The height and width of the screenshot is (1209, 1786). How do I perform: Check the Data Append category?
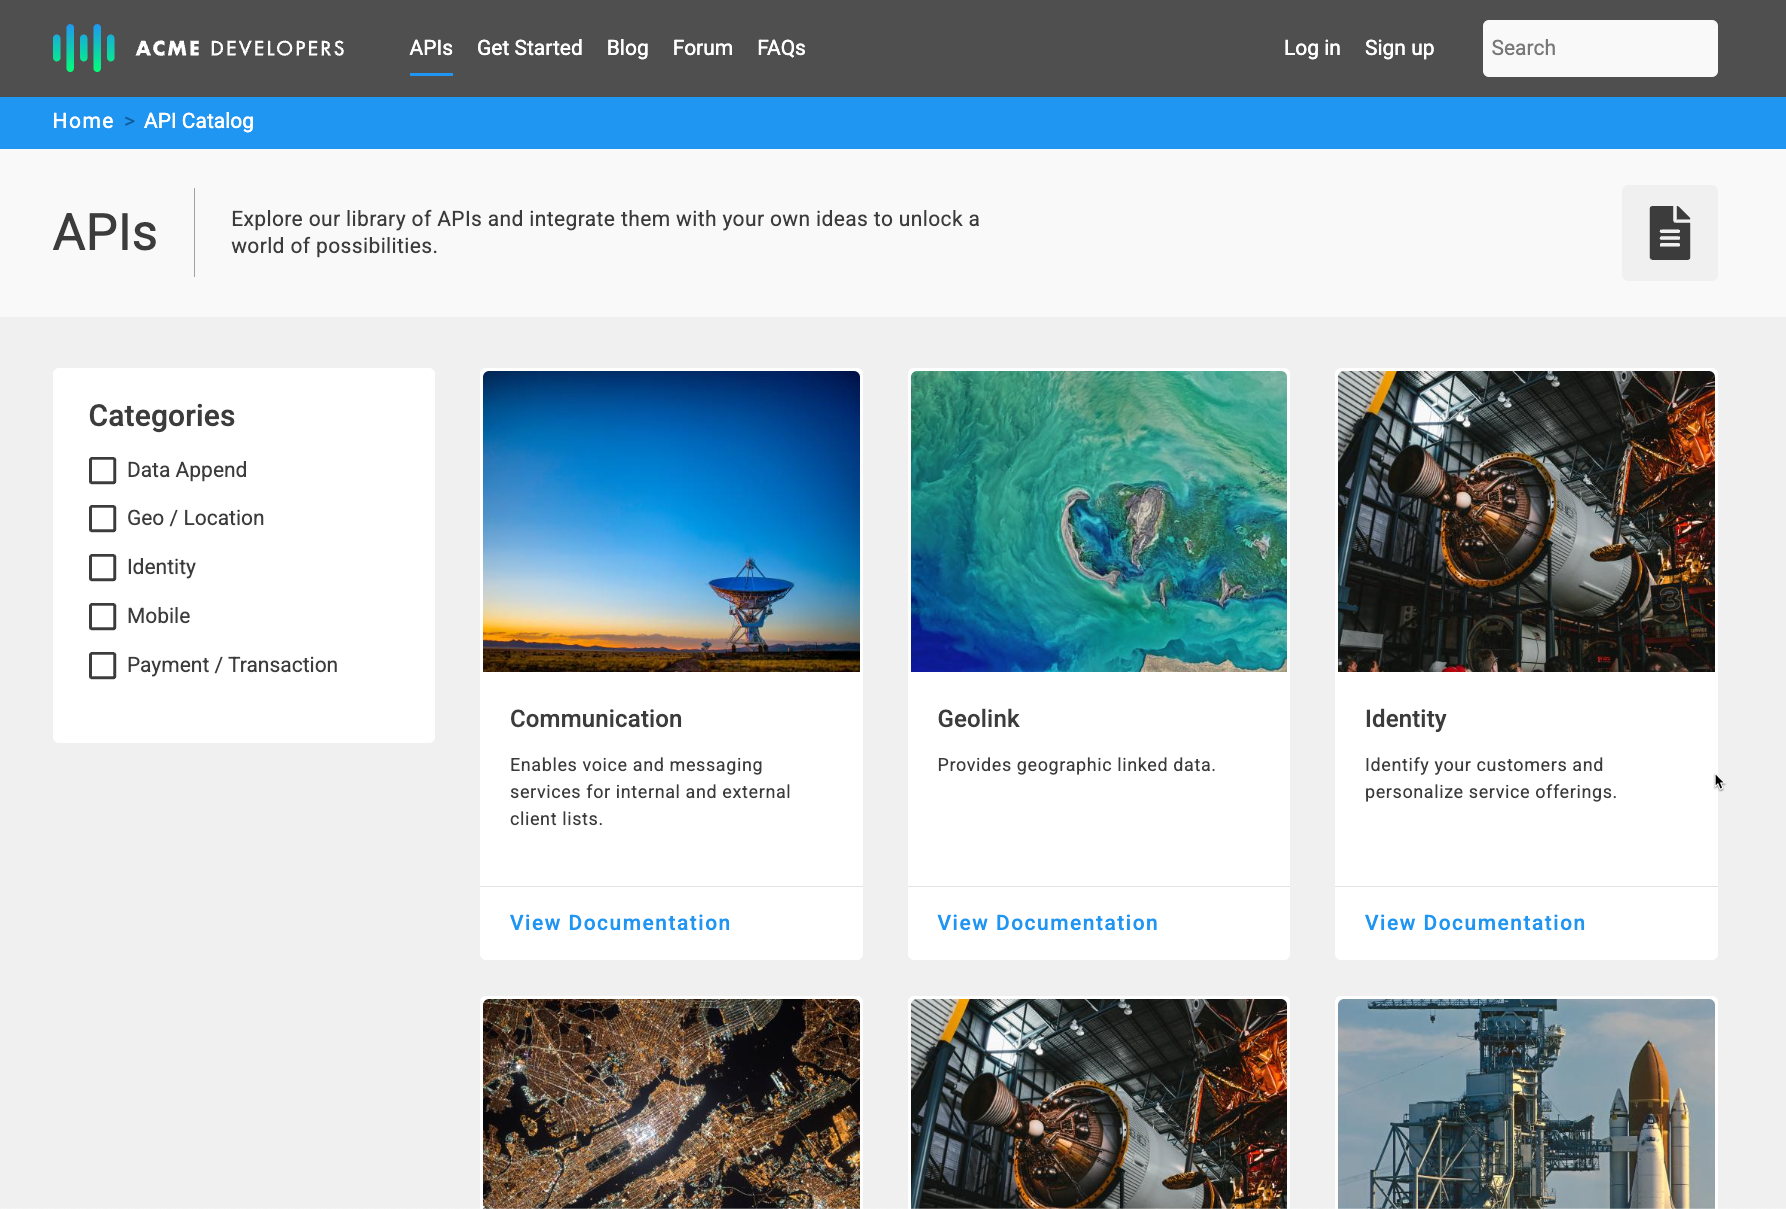coord(102,470)
